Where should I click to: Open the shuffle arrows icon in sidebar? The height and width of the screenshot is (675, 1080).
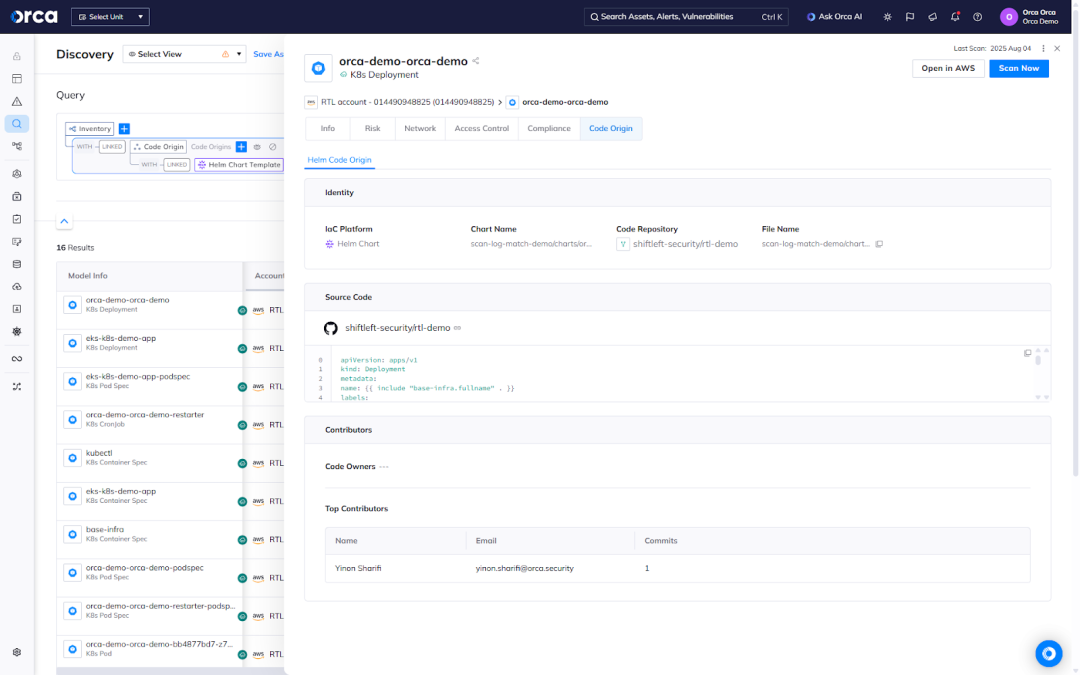(17, 386)
